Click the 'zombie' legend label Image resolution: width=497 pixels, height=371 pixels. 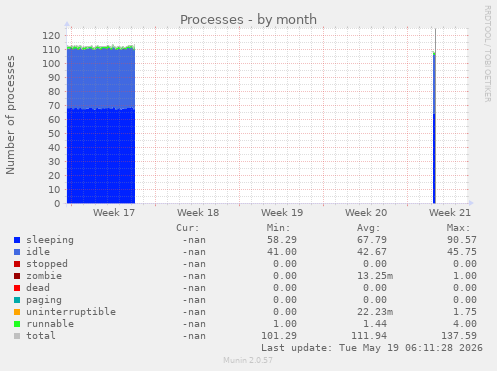point(44,276)
